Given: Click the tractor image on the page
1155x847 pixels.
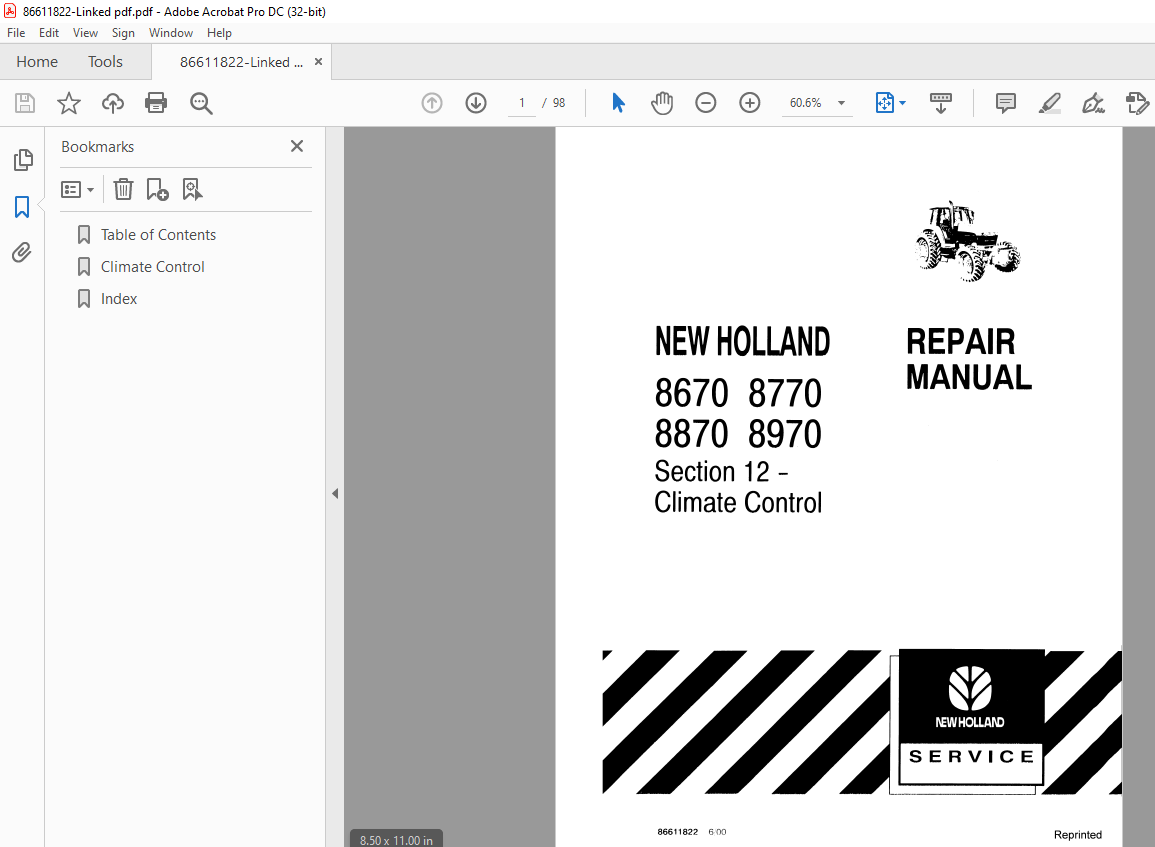Looking at the screenshot, I should tap(967, 241).
